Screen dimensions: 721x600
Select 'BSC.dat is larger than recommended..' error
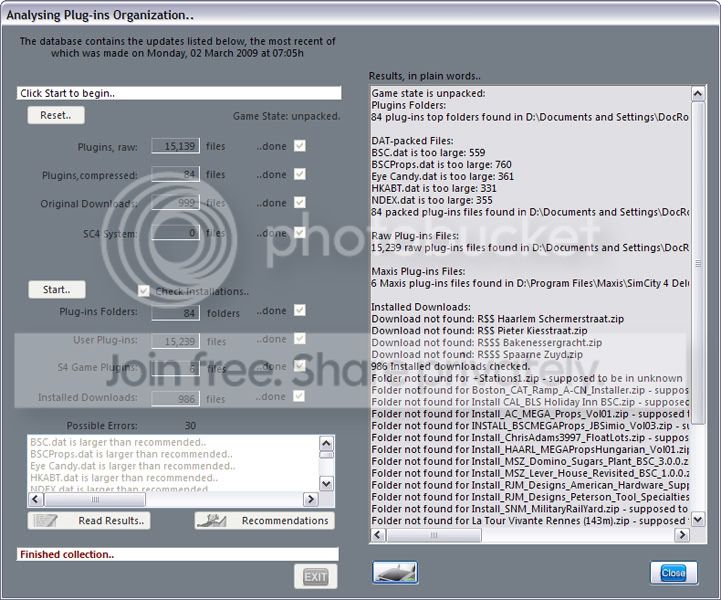click(118, 442)
